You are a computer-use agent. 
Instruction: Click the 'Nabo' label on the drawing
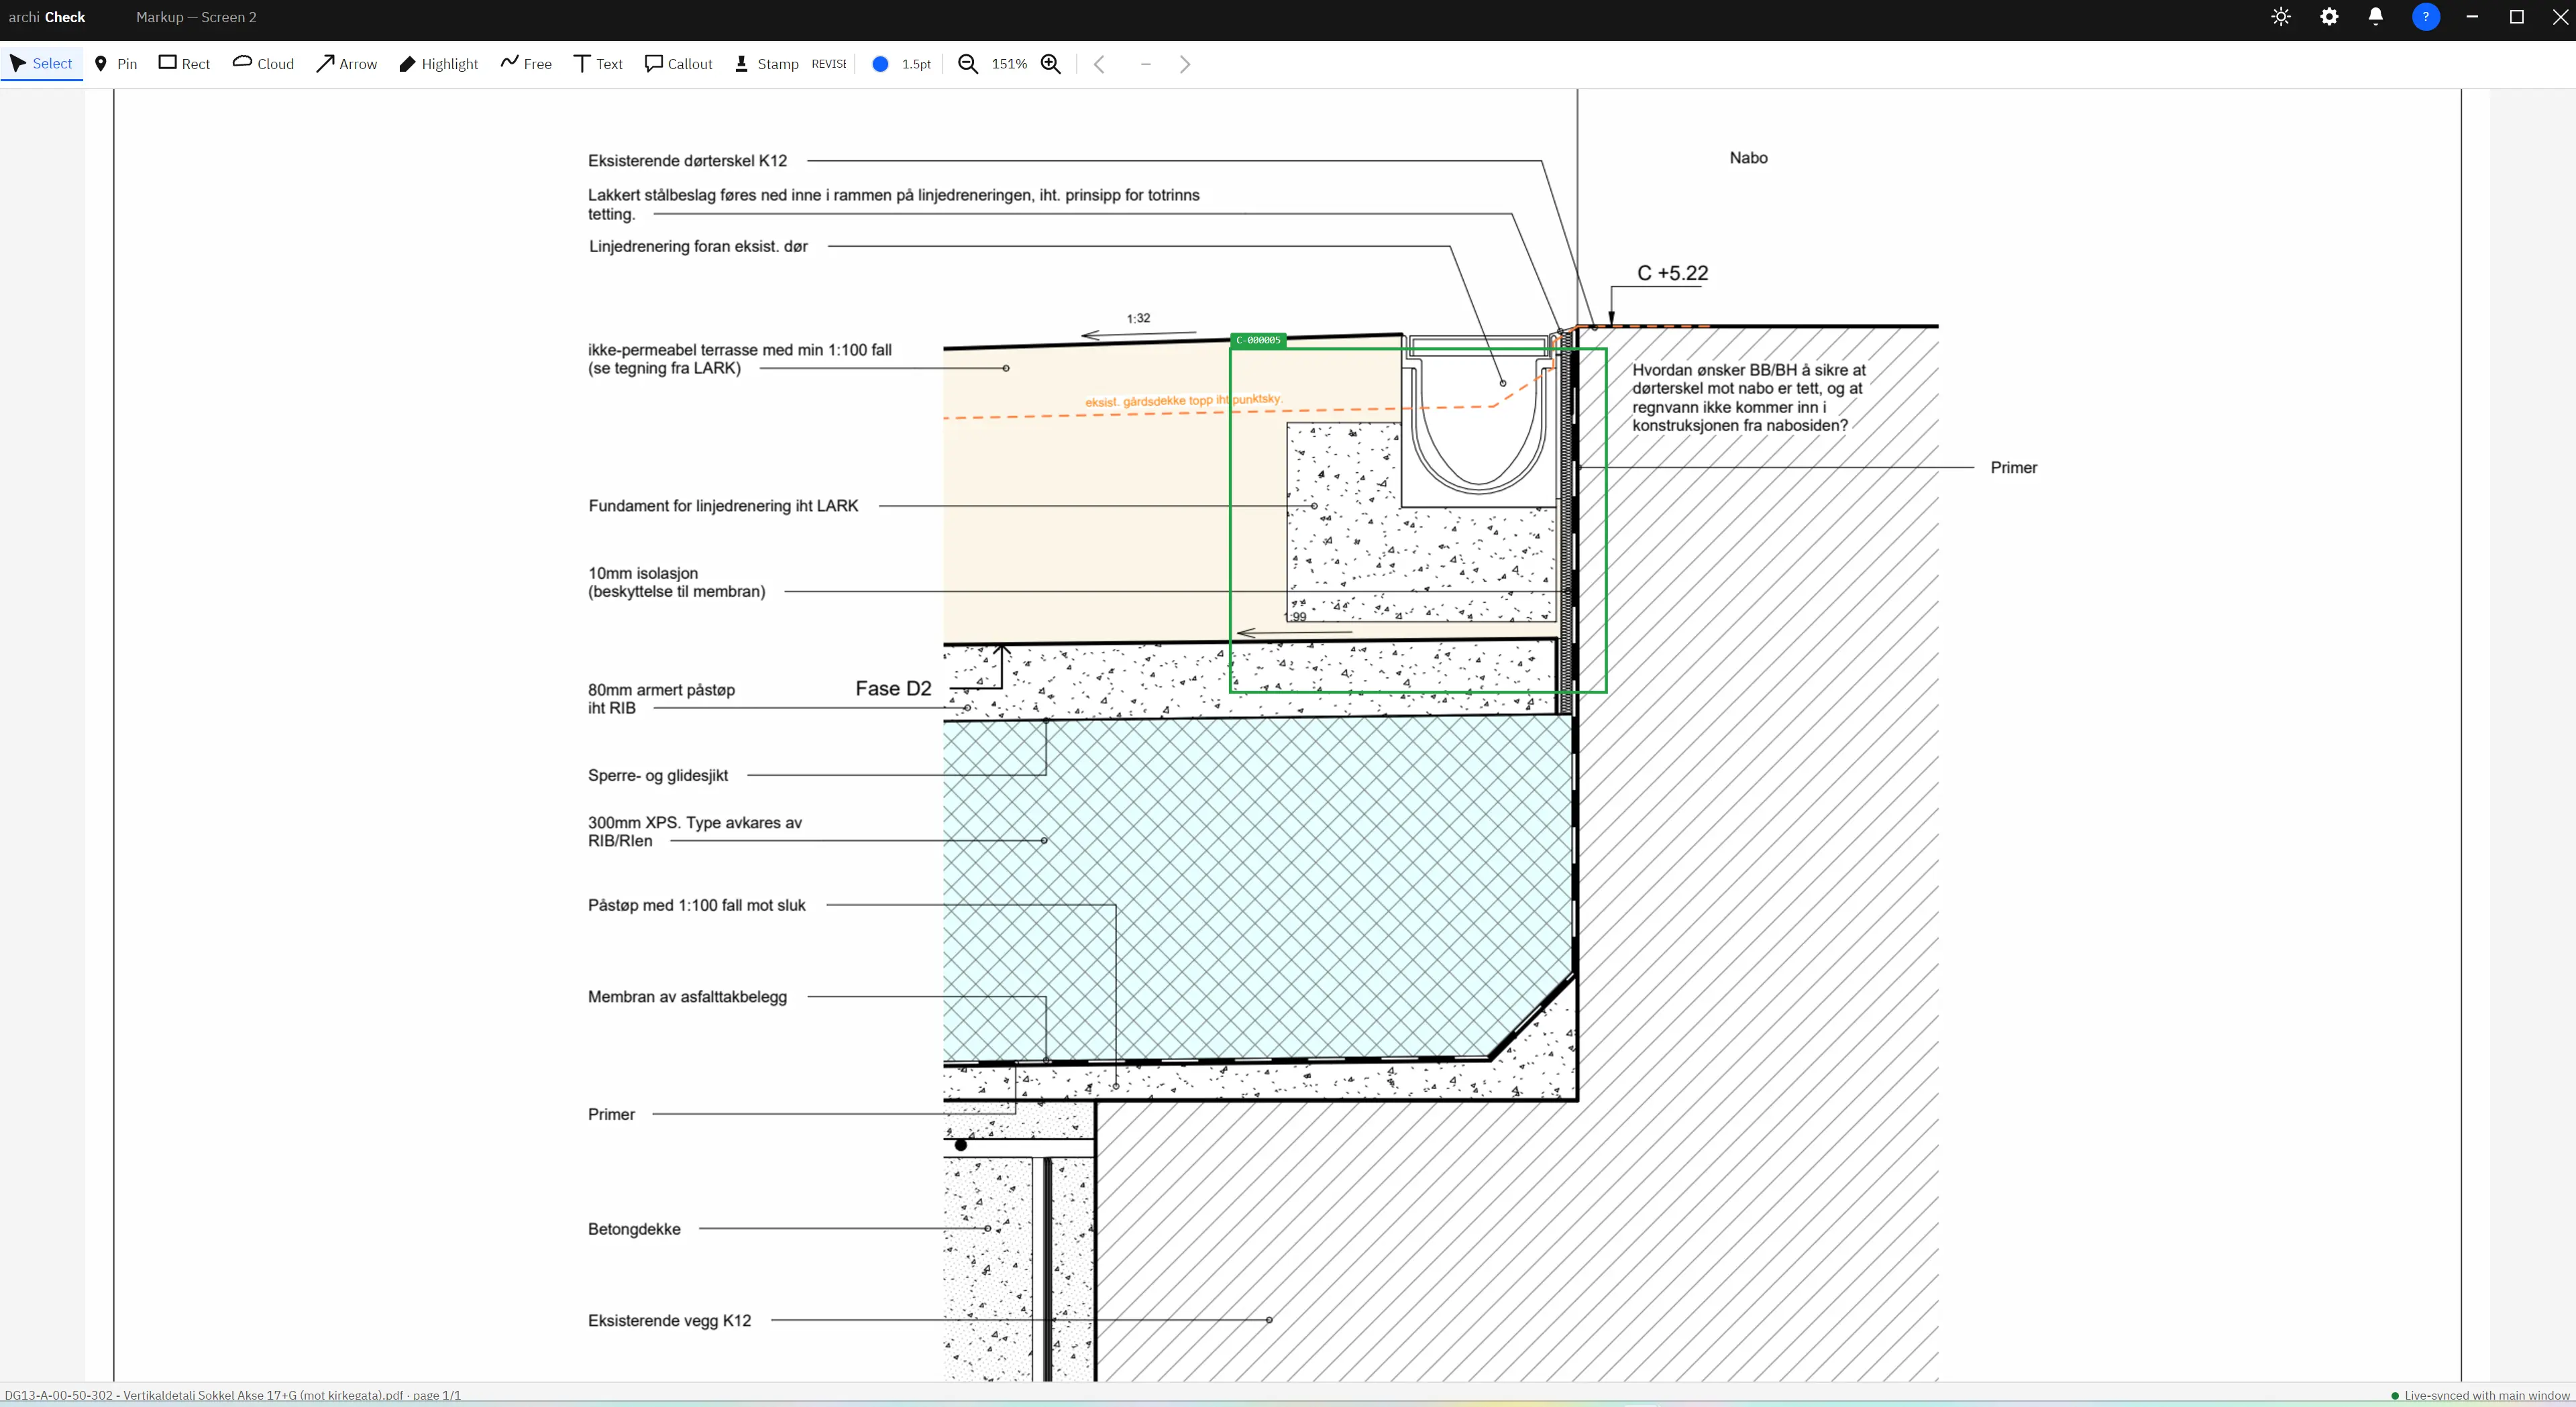point(1749,158)
